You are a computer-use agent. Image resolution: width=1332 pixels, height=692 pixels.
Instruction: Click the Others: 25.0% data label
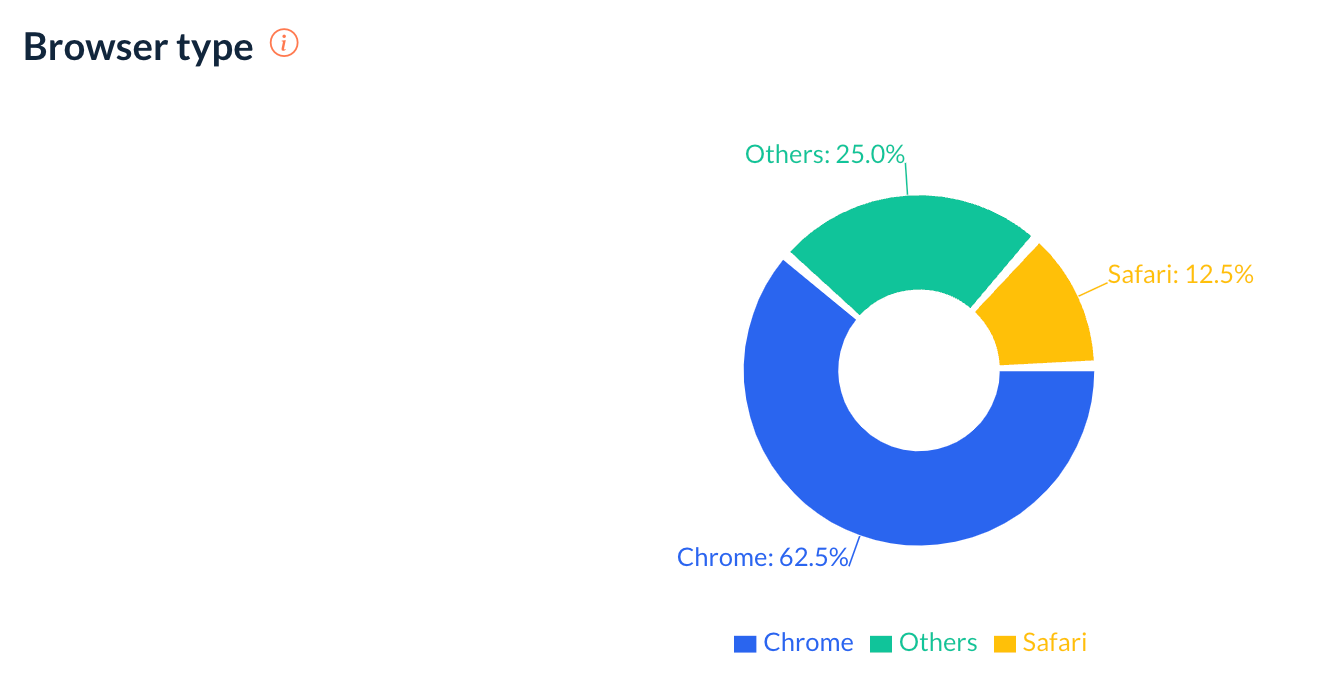[x=825, y=154]
